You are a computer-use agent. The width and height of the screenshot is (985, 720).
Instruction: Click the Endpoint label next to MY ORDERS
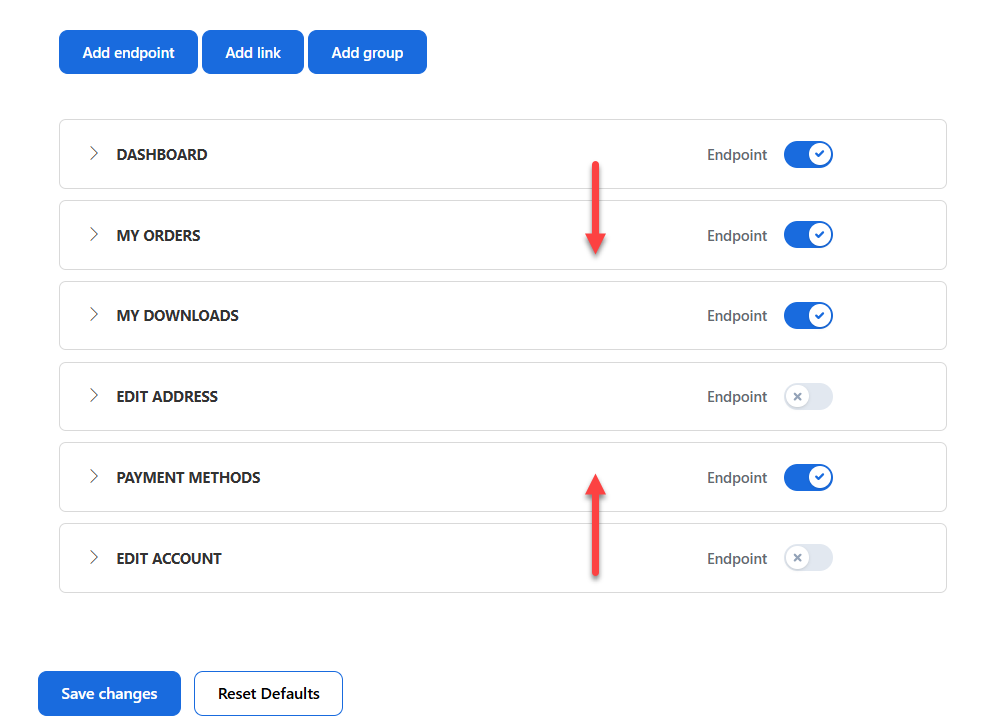pos(737,235)
